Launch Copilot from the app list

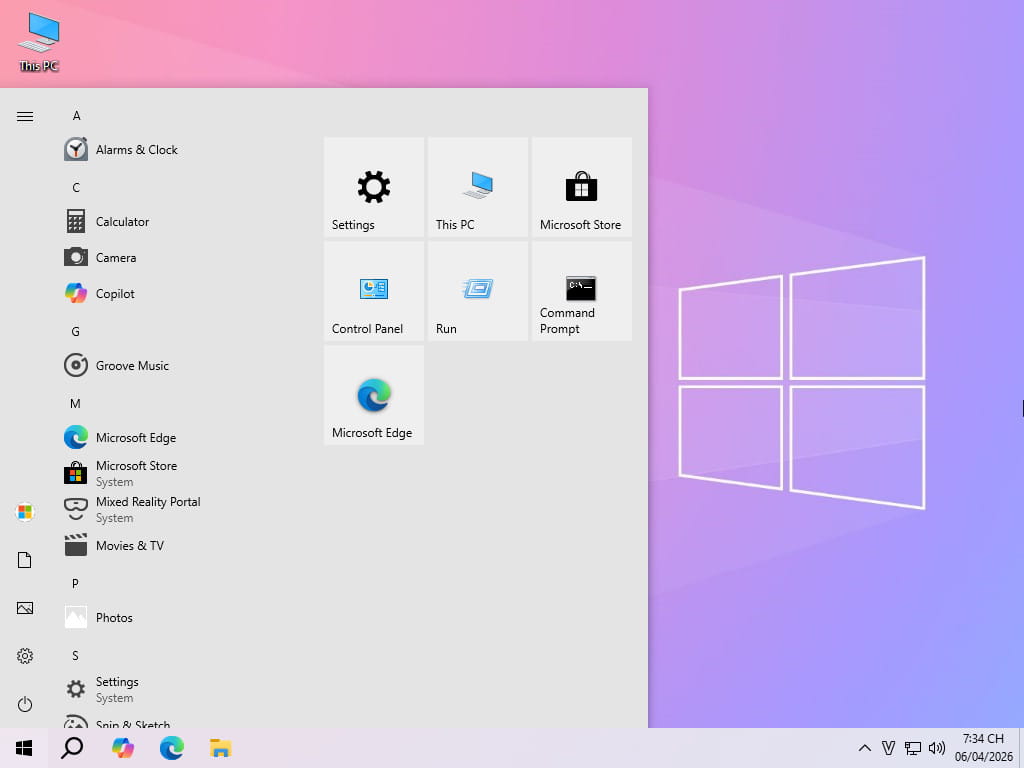click(176, 293)
